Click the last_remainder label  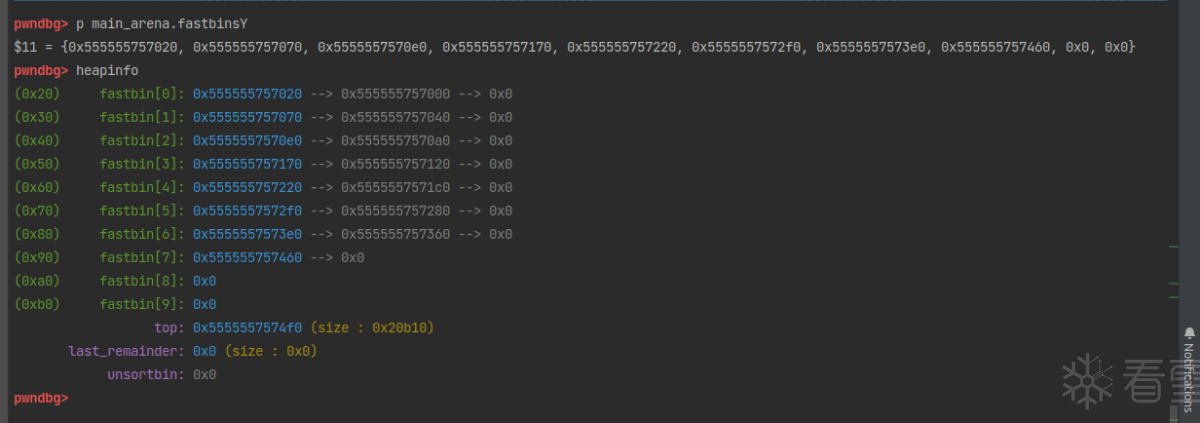(x=126, y=351)
